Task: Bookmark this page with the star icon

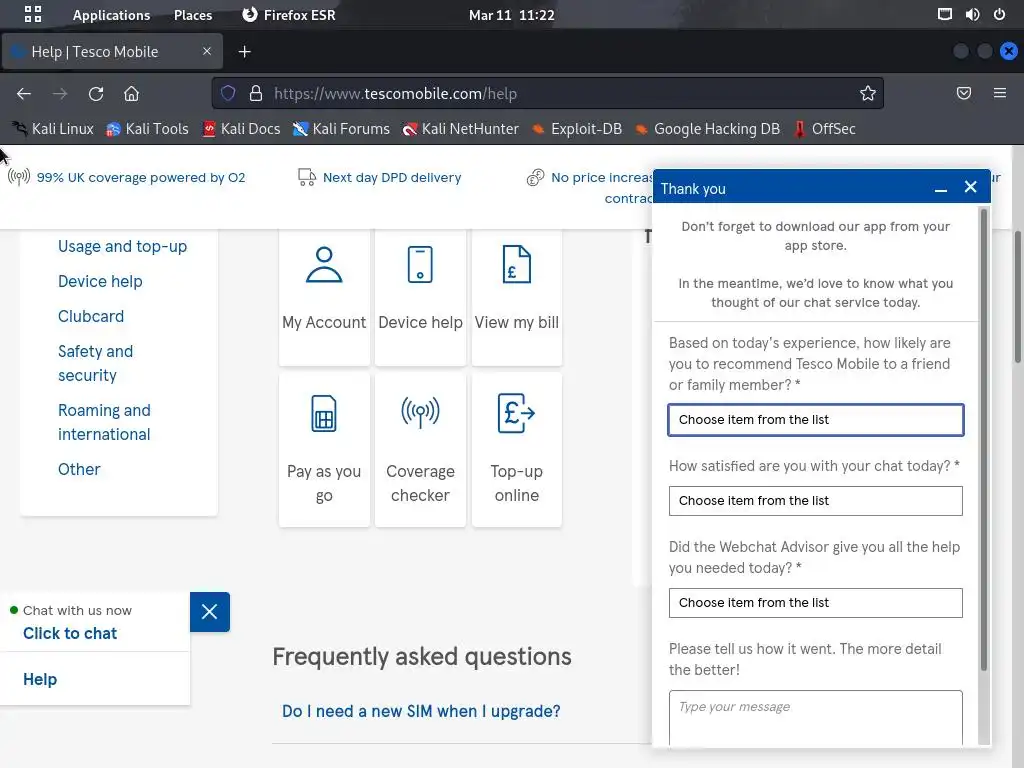Action: click(867, 93)
